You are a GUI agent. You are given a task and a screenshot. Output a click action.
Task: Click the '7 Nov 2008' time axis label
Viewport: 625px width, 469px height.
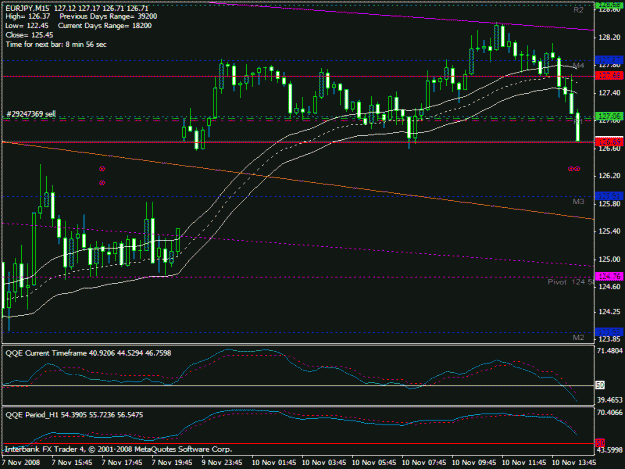[21, 463]
